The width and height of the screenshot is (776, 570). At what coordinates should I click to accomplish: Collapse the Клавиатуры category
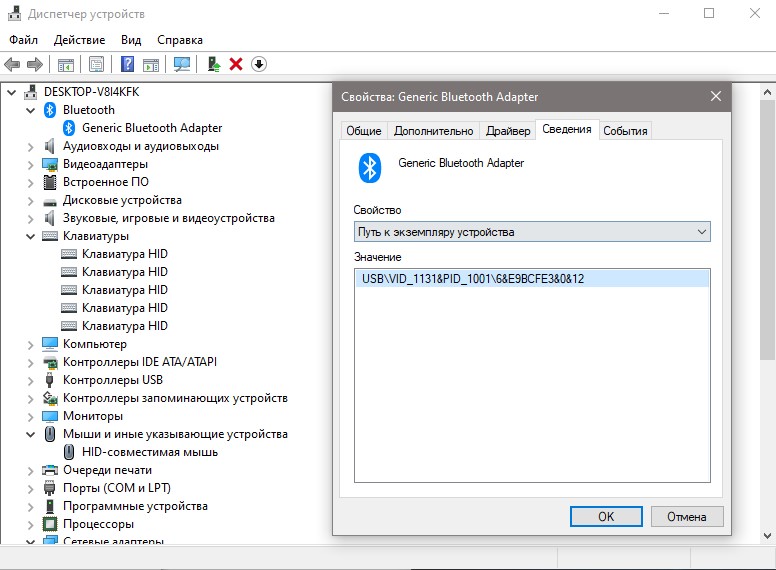tap(31, 237)
